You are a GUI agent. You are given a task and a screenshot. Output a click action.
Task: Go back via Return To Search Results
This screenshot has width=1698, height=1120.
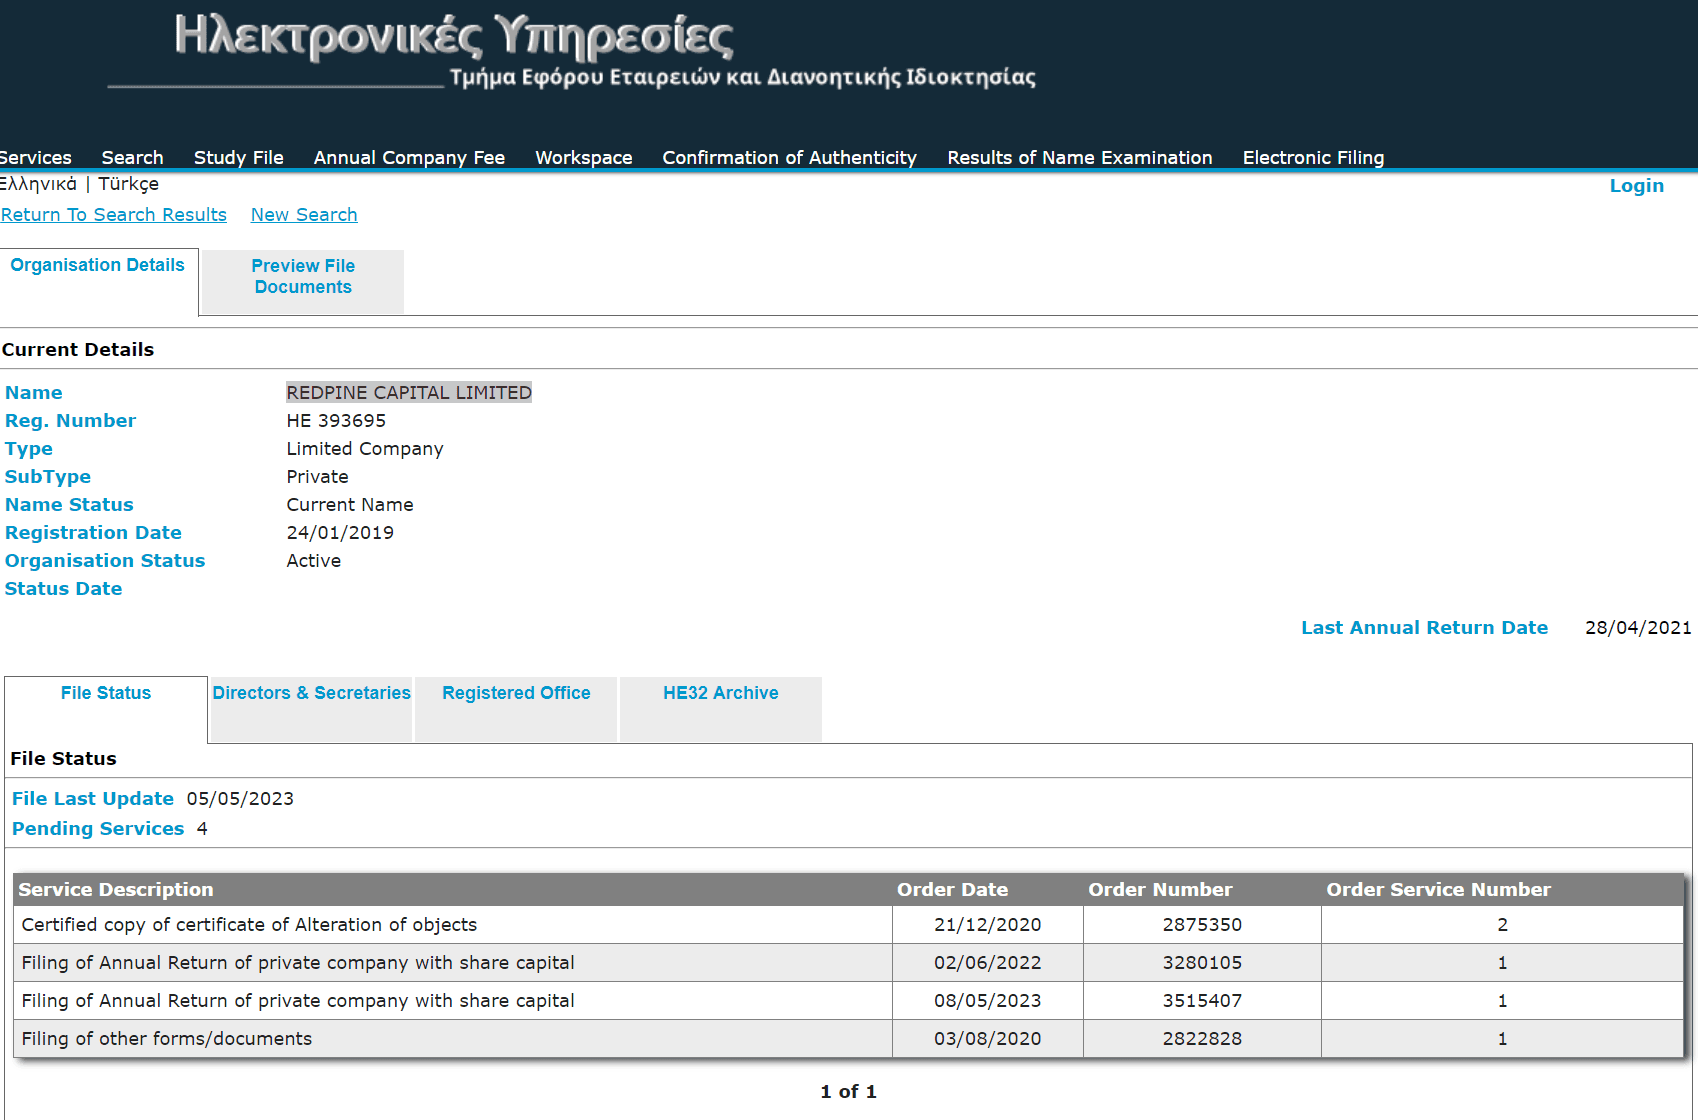click(114, 215)
